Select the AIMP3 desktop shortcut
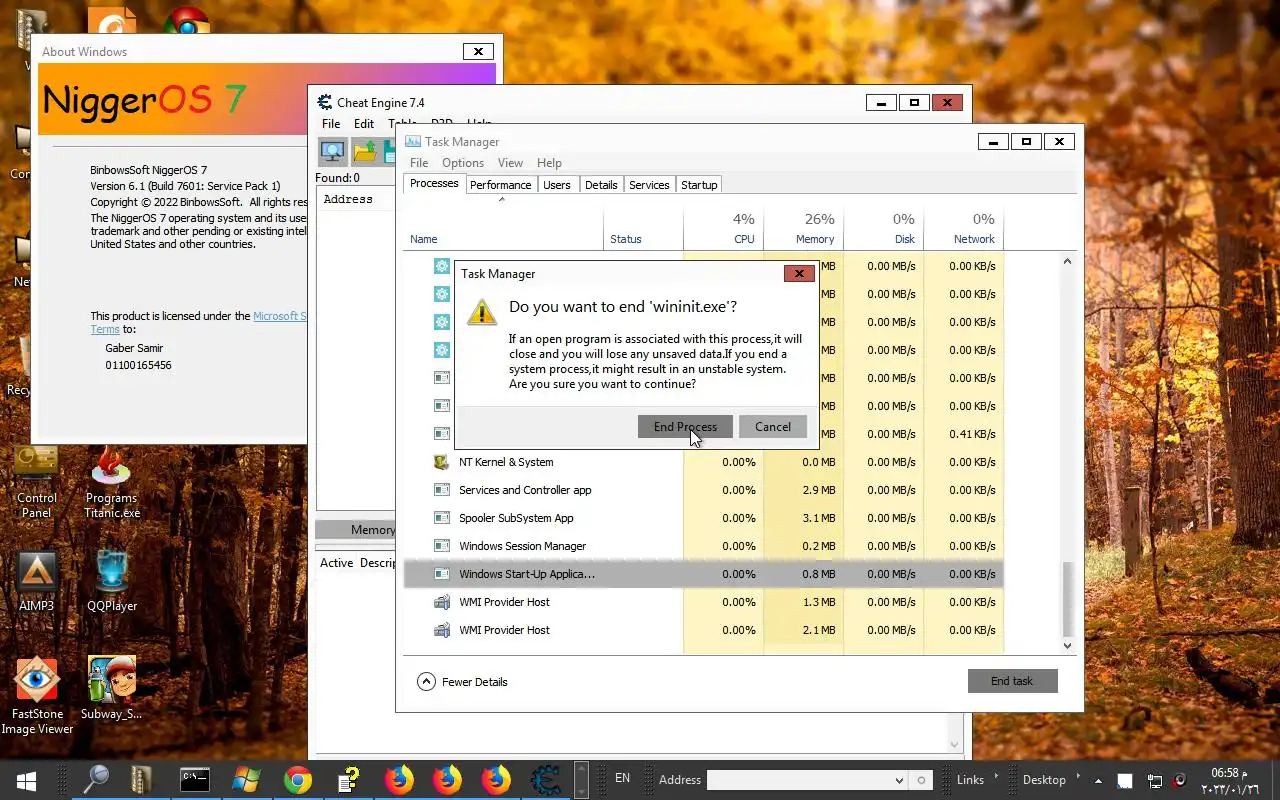Viewport: 1280px width, 800px height. click(37, 581)
